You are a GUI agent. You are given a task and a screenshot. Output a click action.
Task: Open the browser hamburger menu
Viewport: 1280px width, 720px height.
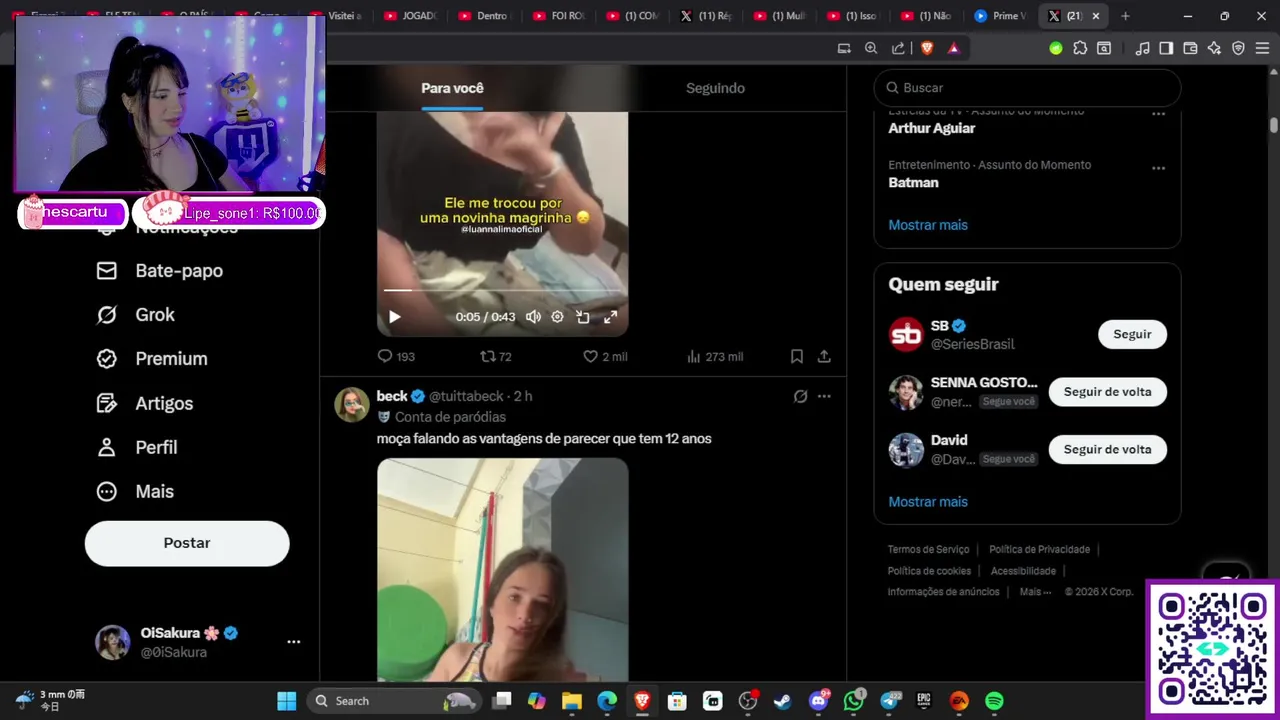click(x=1262, y=48)
